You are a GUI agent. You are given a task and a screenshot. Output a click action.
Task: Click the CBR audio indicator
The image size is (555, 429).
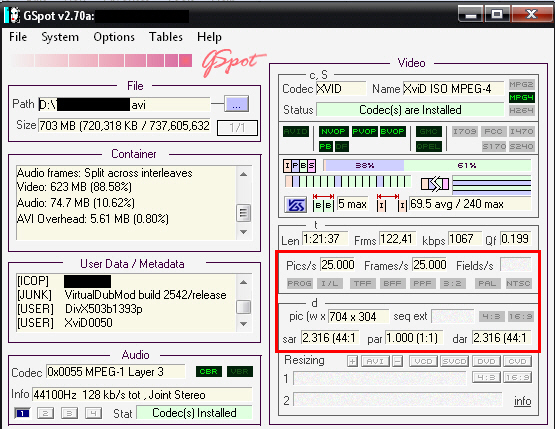[x=208, y=372]
